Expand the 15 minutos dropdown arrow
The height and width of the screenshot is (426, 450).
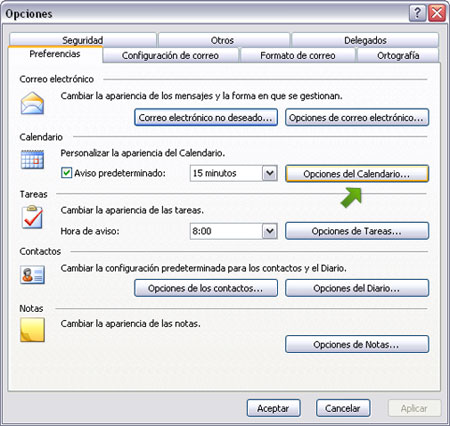[x=270, y=173]
